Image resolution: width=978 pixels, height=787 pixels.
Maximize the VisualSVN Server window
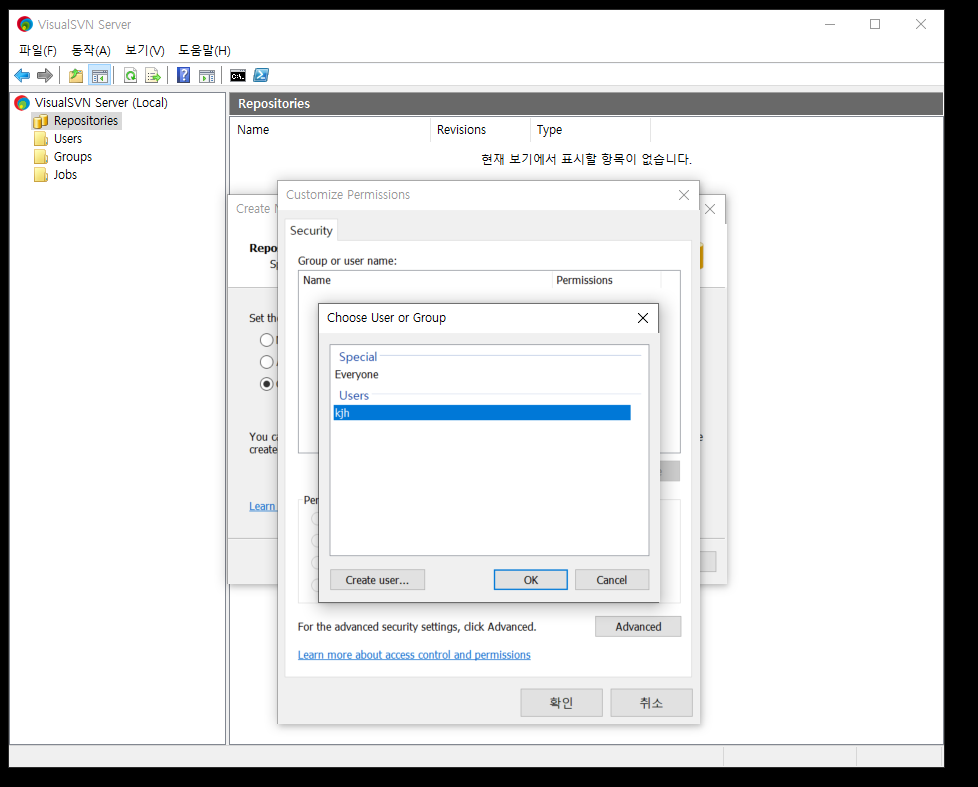875,24
